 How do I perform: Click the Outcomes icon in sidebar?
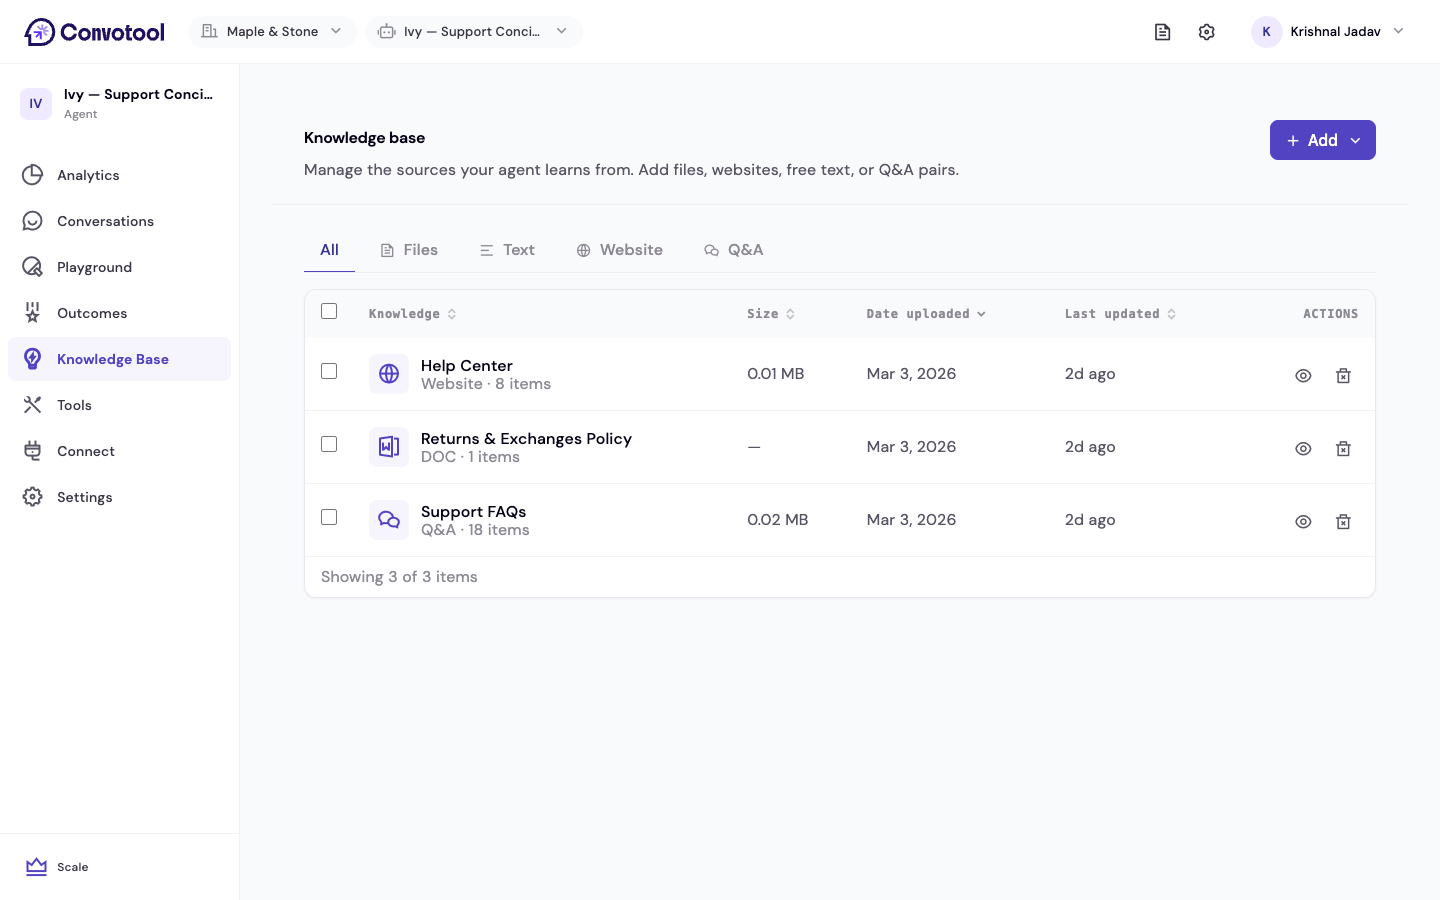(33, 313)
